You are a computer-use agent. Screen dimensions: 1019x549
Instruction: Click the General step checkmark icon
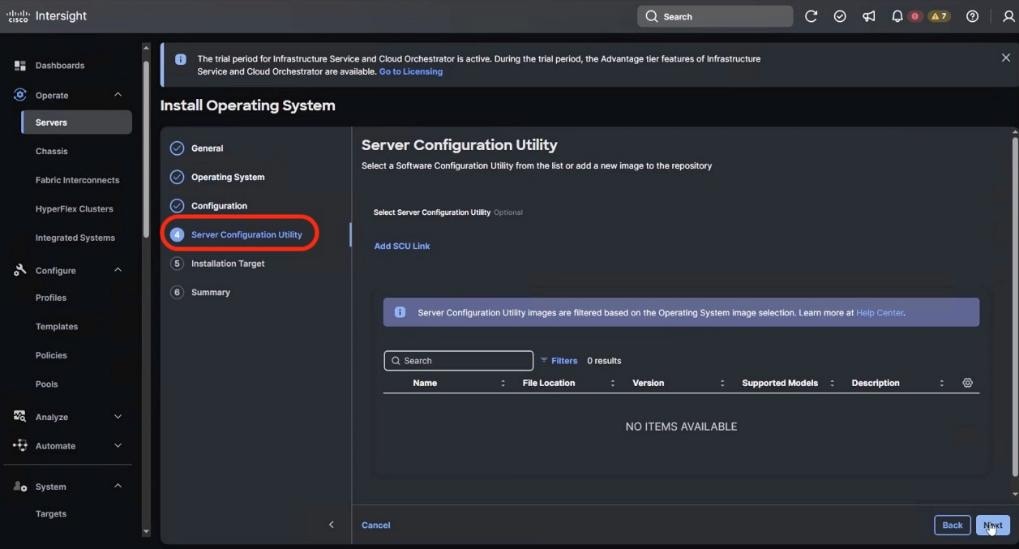click(177, 148)
